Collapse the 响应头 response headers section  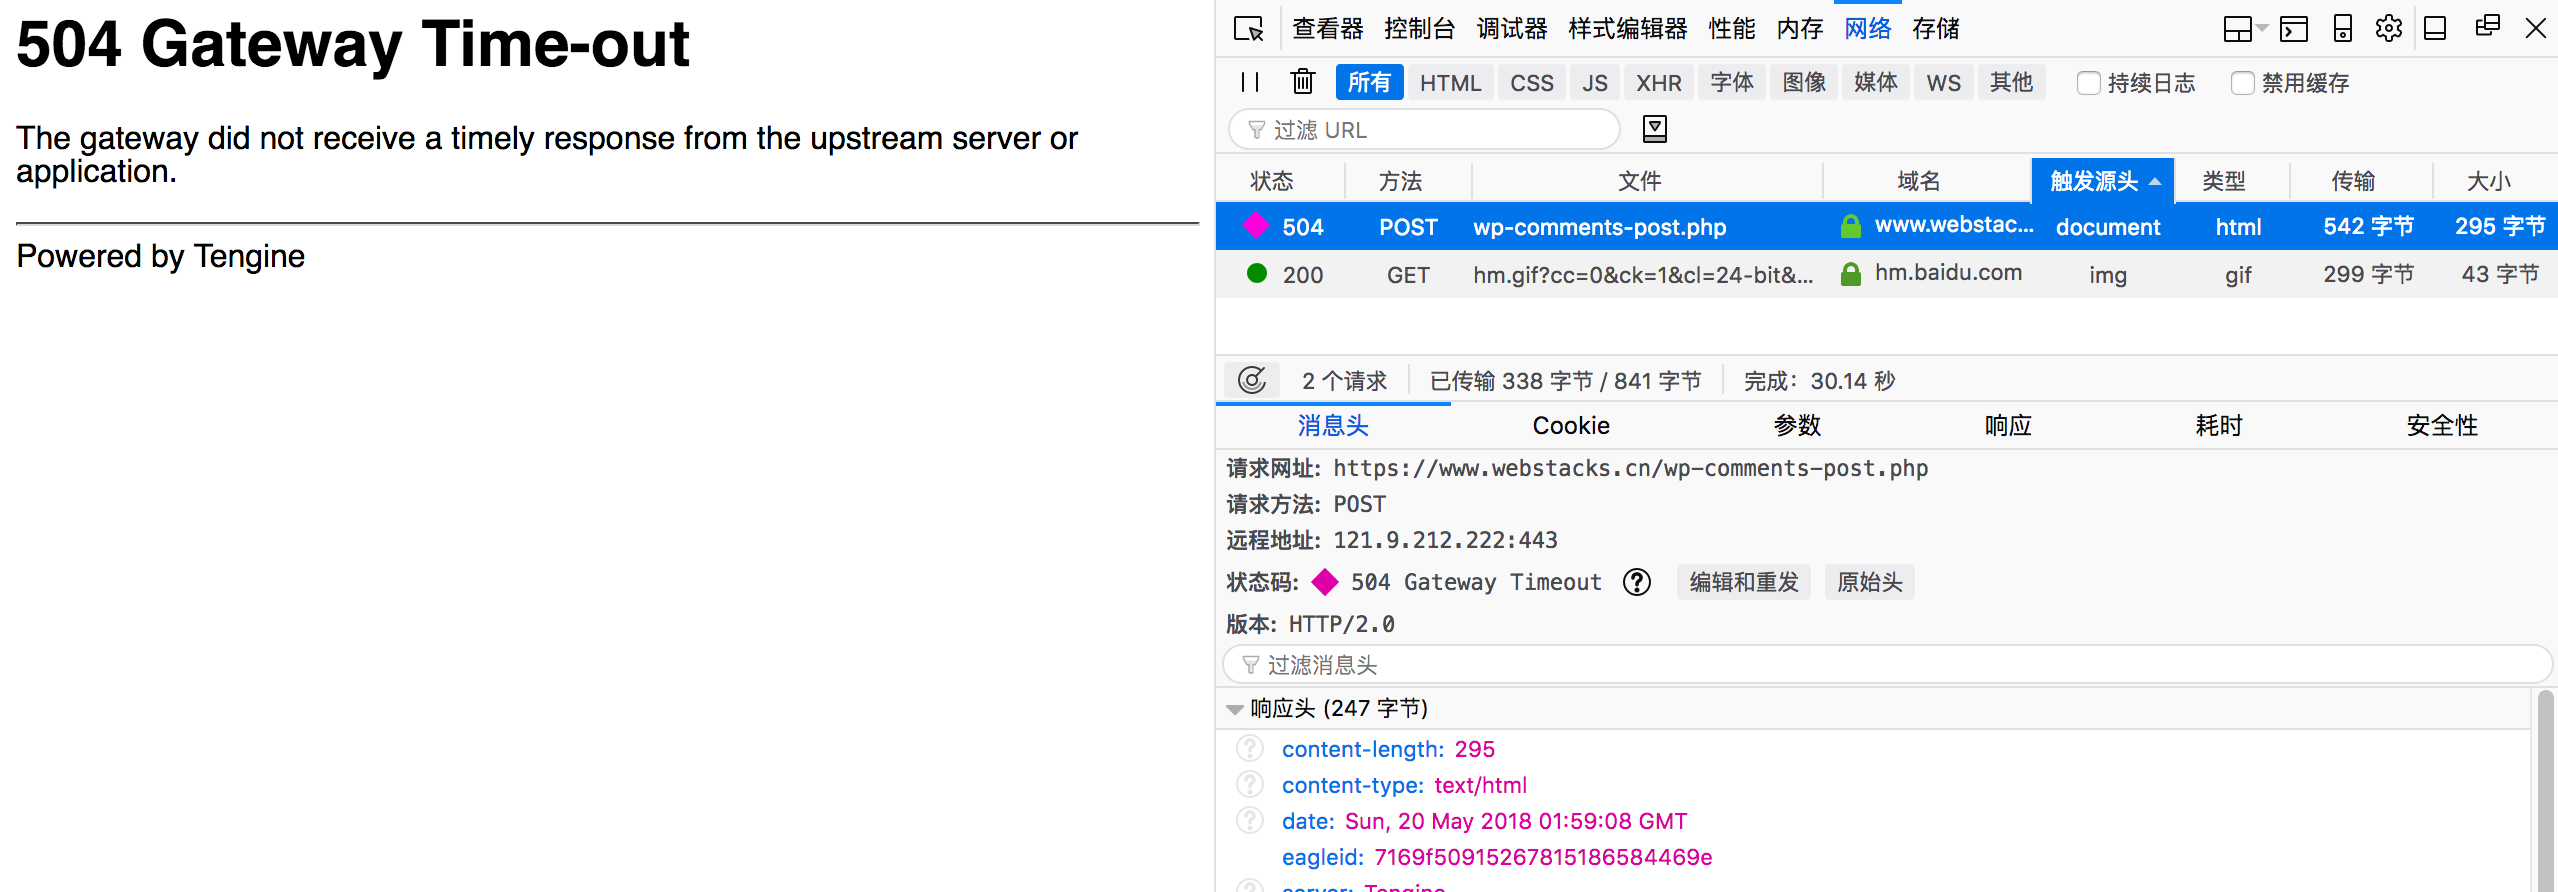click(x=1235, y=709)
